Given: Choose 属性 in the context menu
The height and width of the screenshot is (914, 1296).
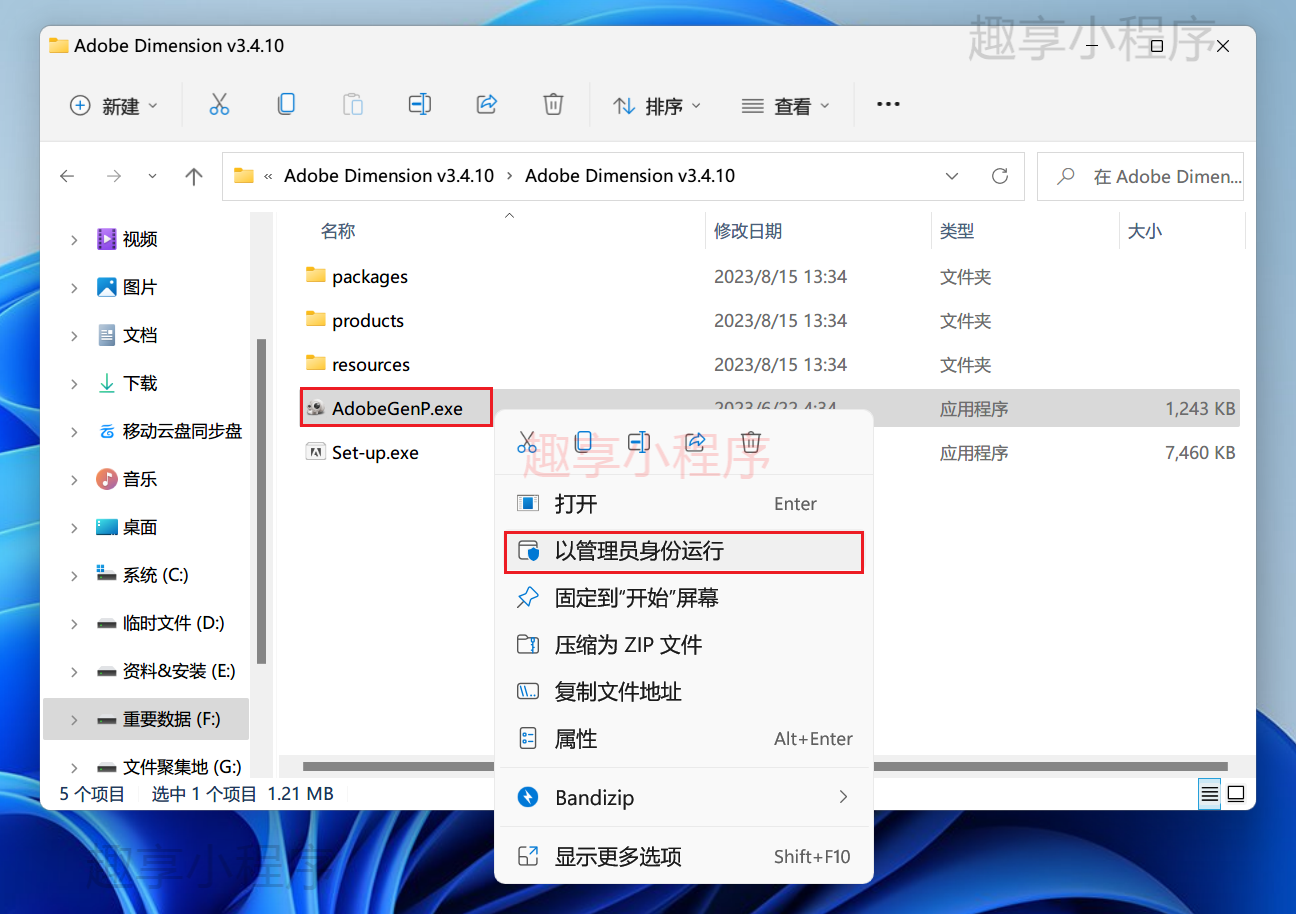Looking at the screenshot, I should (x=684, y=739).
